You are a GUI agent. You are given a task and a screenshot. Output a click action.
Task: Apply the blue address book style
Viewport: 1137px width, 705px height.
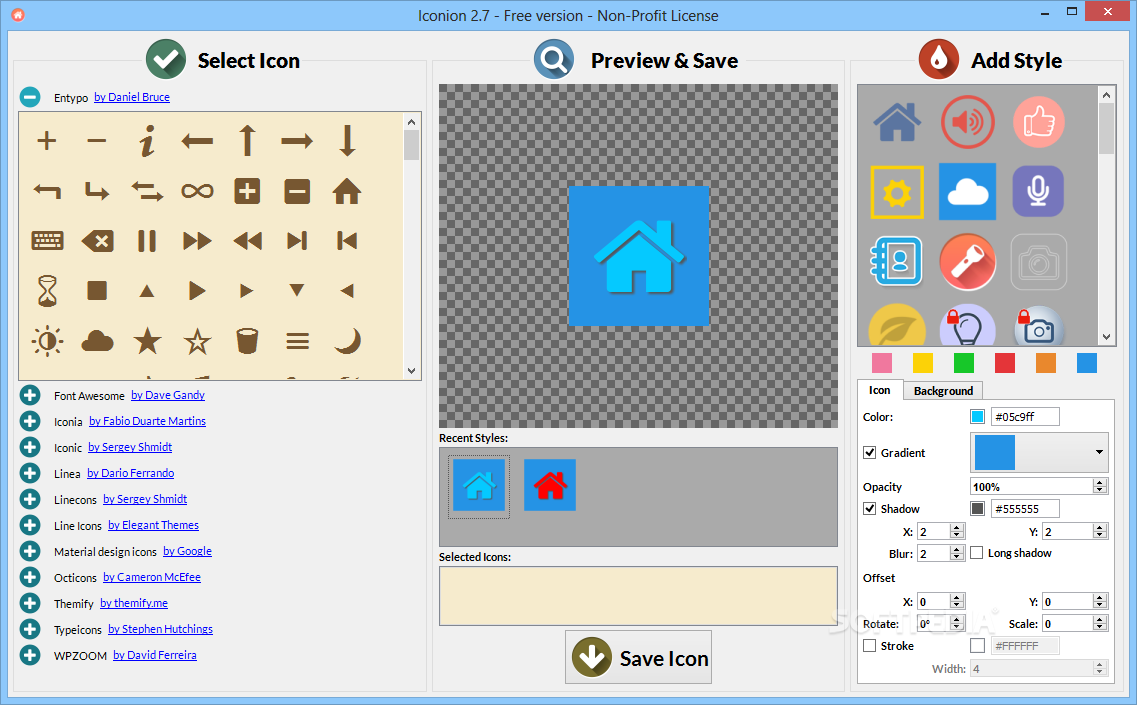tap(897, 261)
